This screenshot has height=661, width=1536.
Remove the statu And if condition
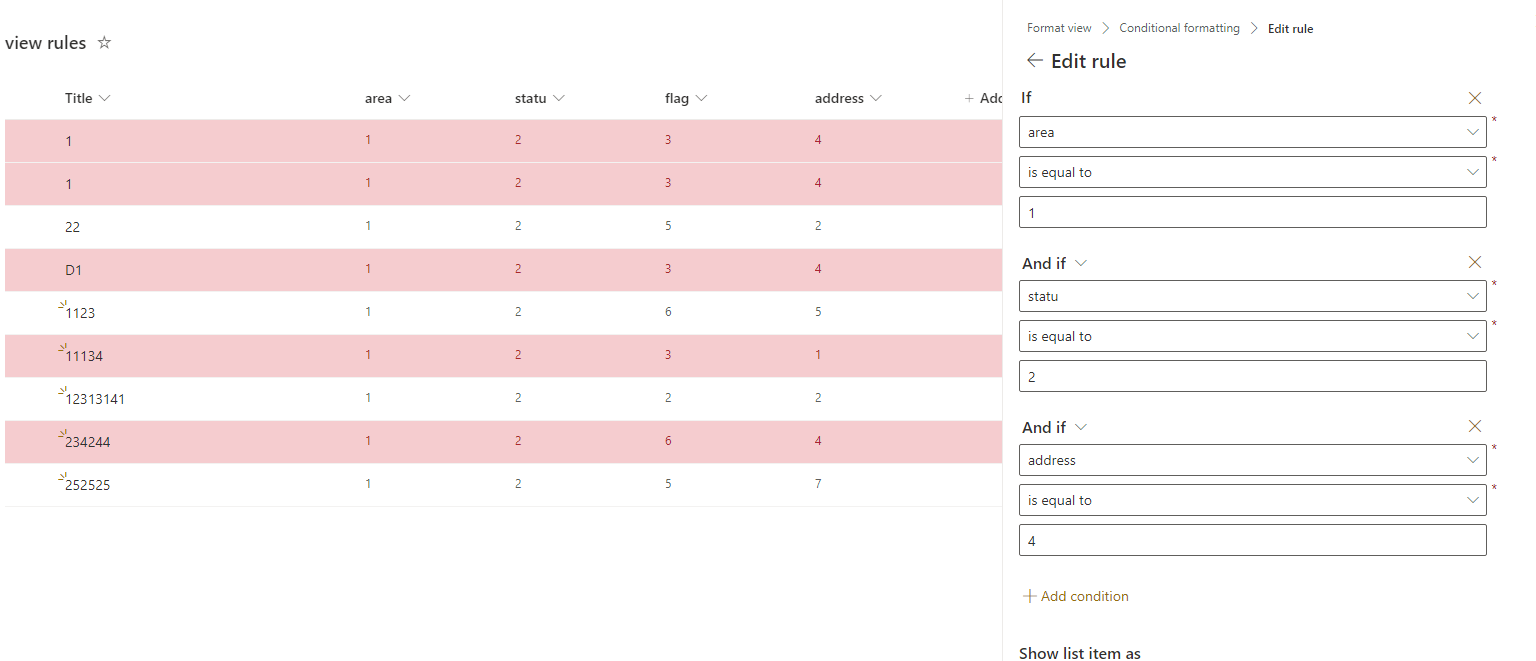point(1474,262)
